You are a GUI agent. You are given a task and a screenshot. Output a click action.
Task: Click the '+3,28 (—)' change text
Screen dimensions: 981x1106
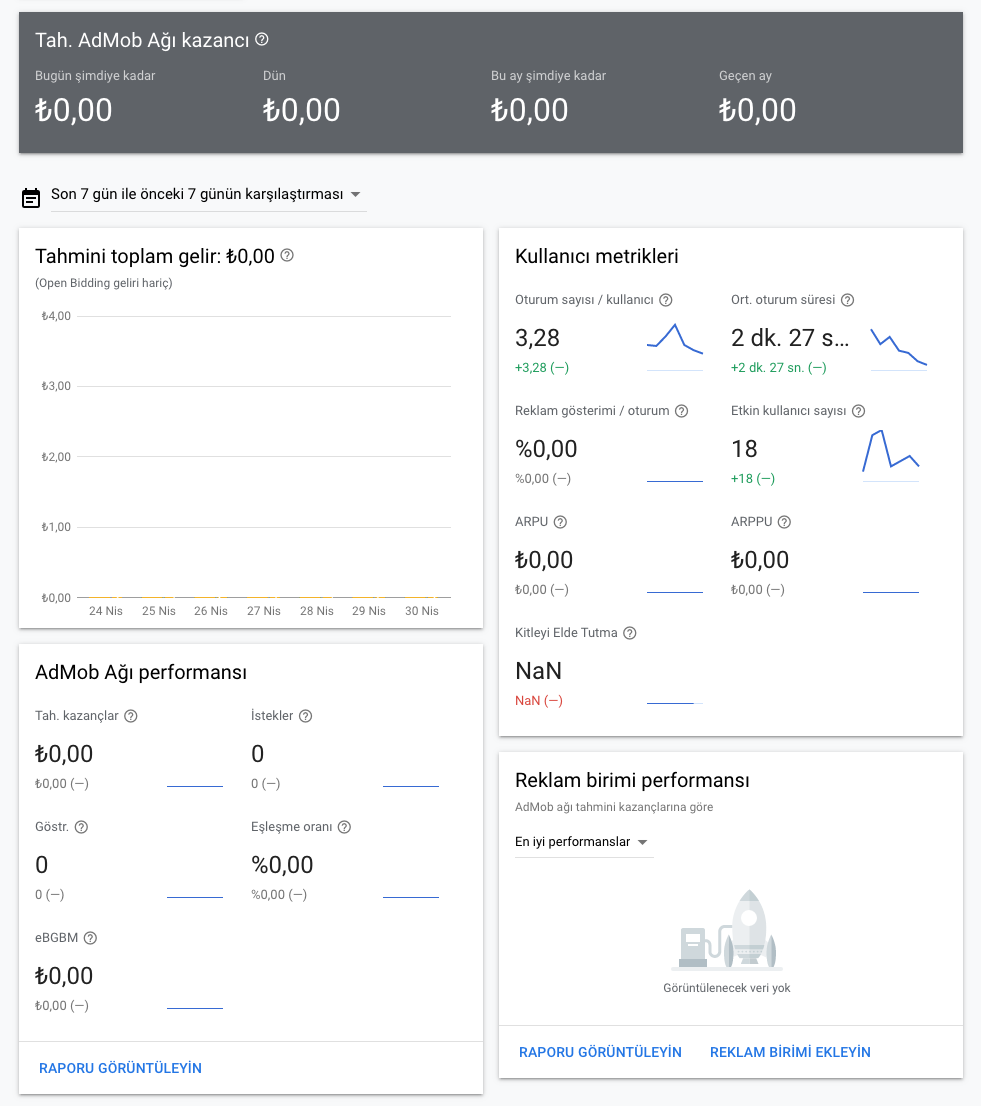tap(542, 367)
